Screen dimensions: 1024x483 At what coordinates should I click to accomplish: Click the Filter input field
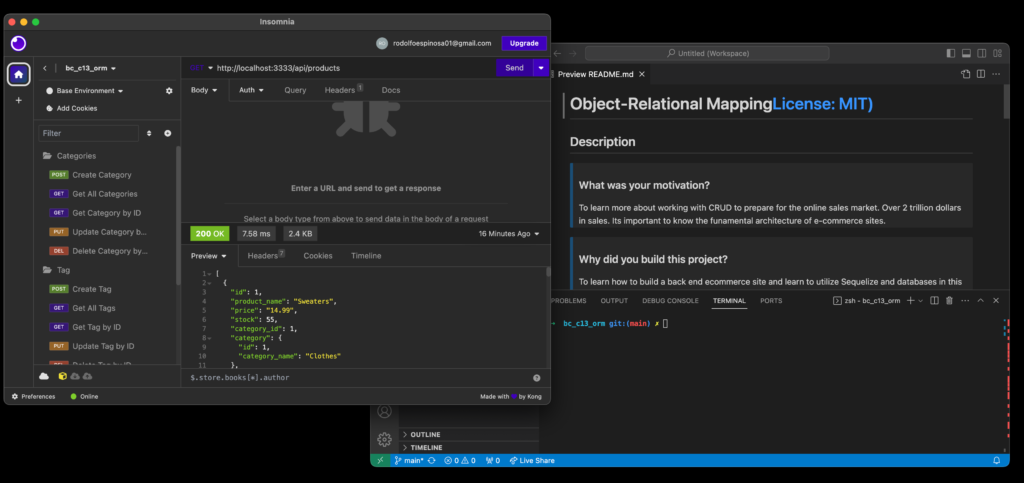(x=88, y=133)
